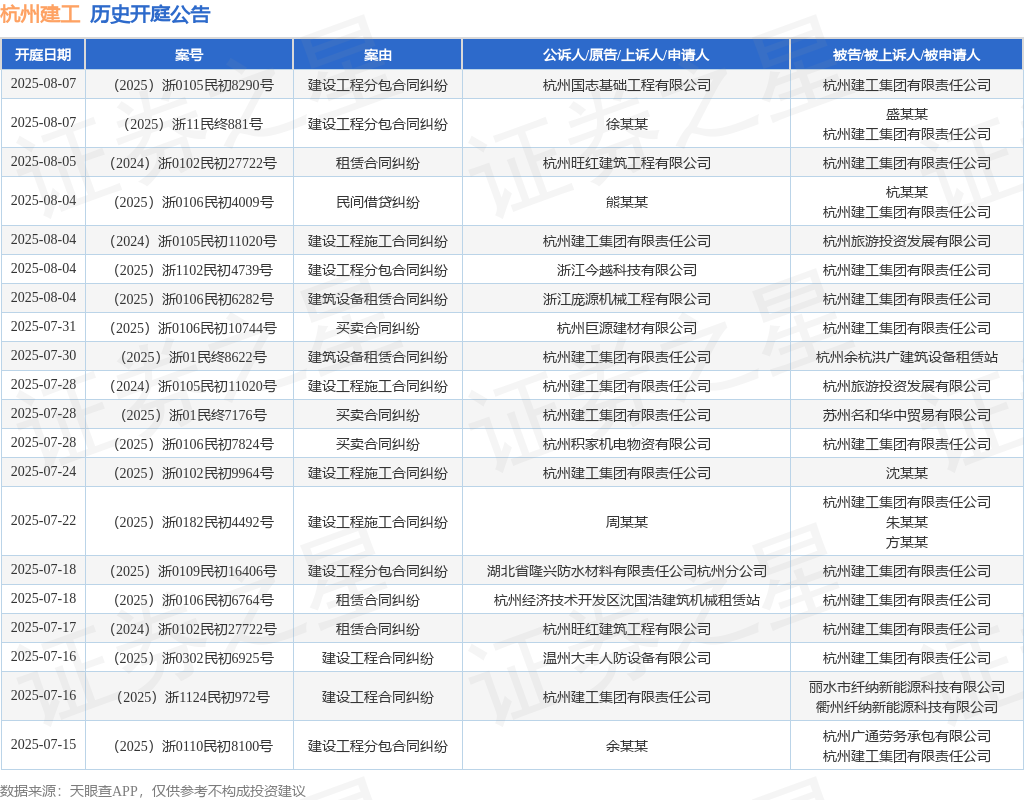This screenshot has height=800, width=1024.
Task: Click the date 2025-07-24
Action: 43,472
